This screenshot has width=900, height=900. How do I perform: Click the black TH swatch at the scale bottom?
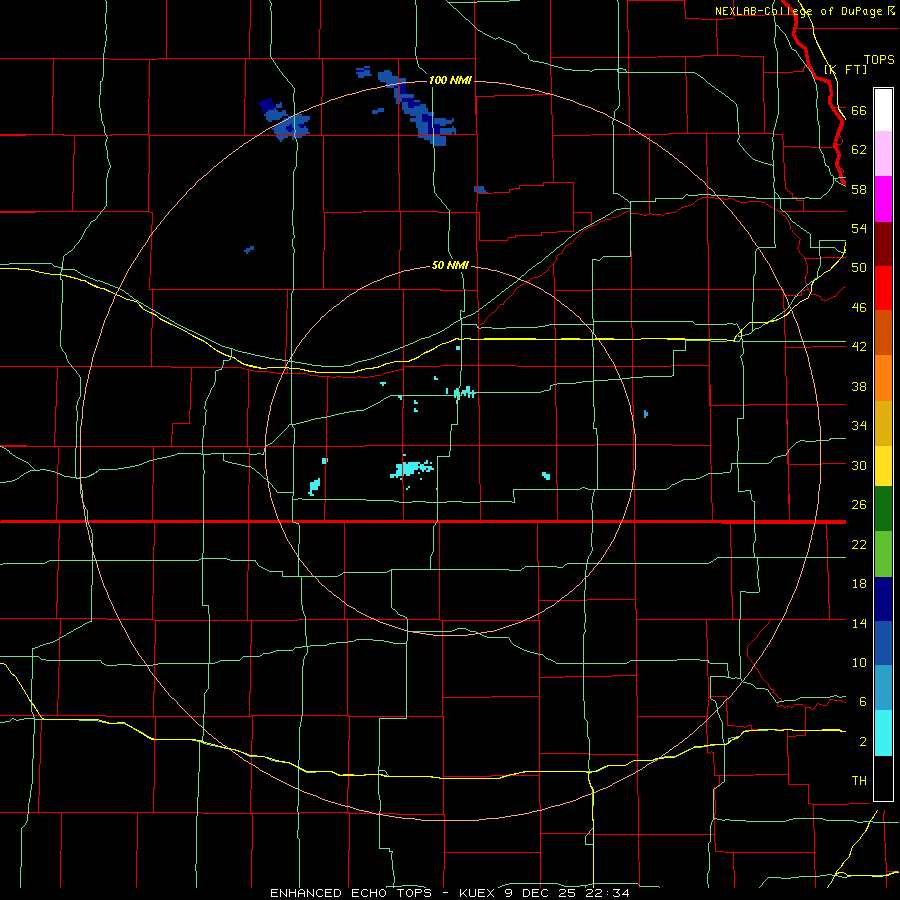point(883,778)
